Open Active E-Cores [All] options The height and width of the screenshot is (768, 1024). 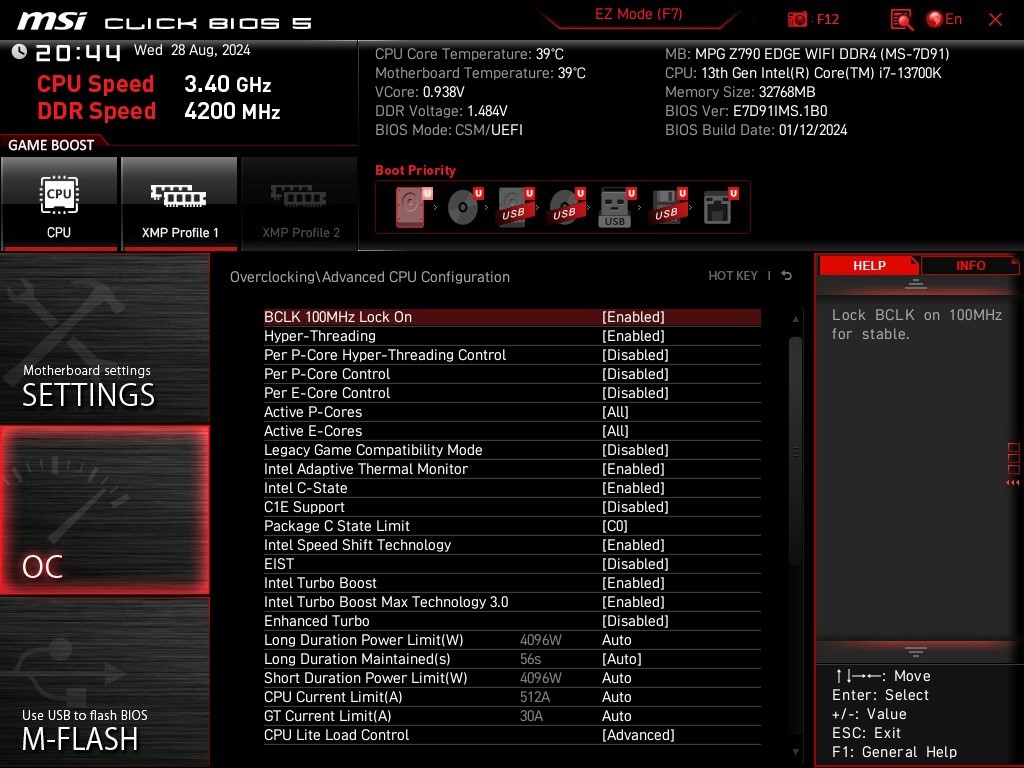pos(615,431)
